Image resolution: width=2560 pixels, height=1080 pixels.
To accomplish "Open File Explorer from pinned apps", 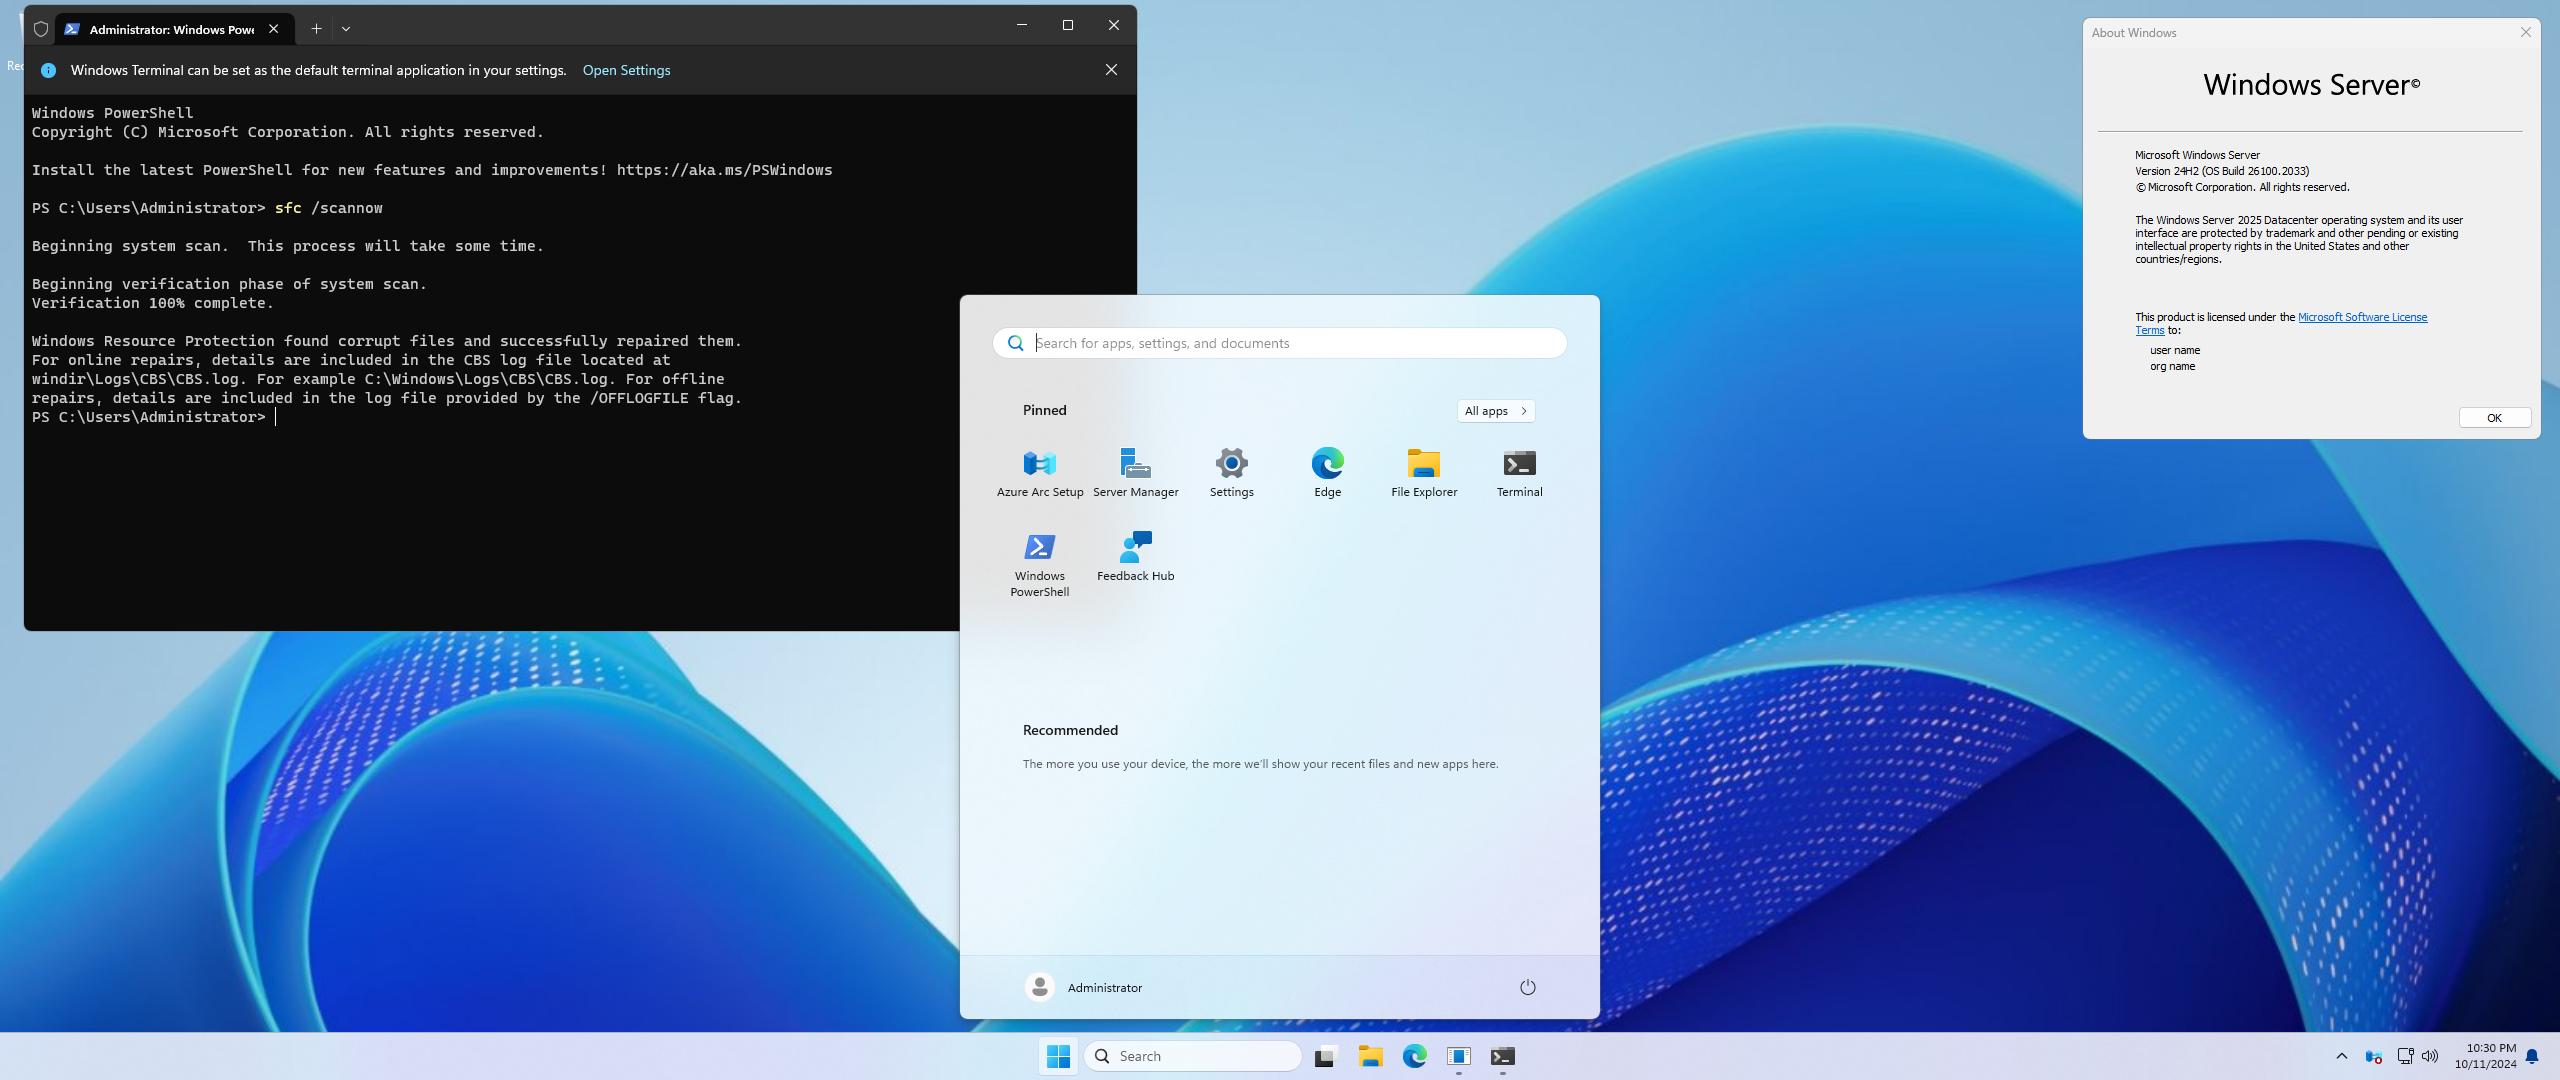I will (1423, 472).
